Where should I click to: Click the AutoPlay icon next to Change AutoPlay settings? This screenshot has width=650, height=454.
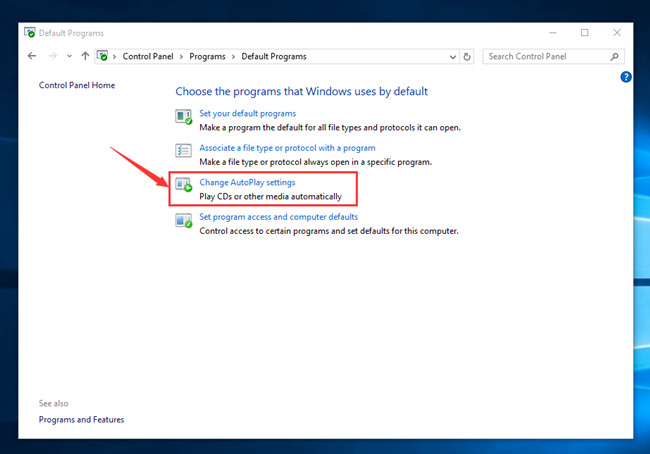click(x=184, y=186)
